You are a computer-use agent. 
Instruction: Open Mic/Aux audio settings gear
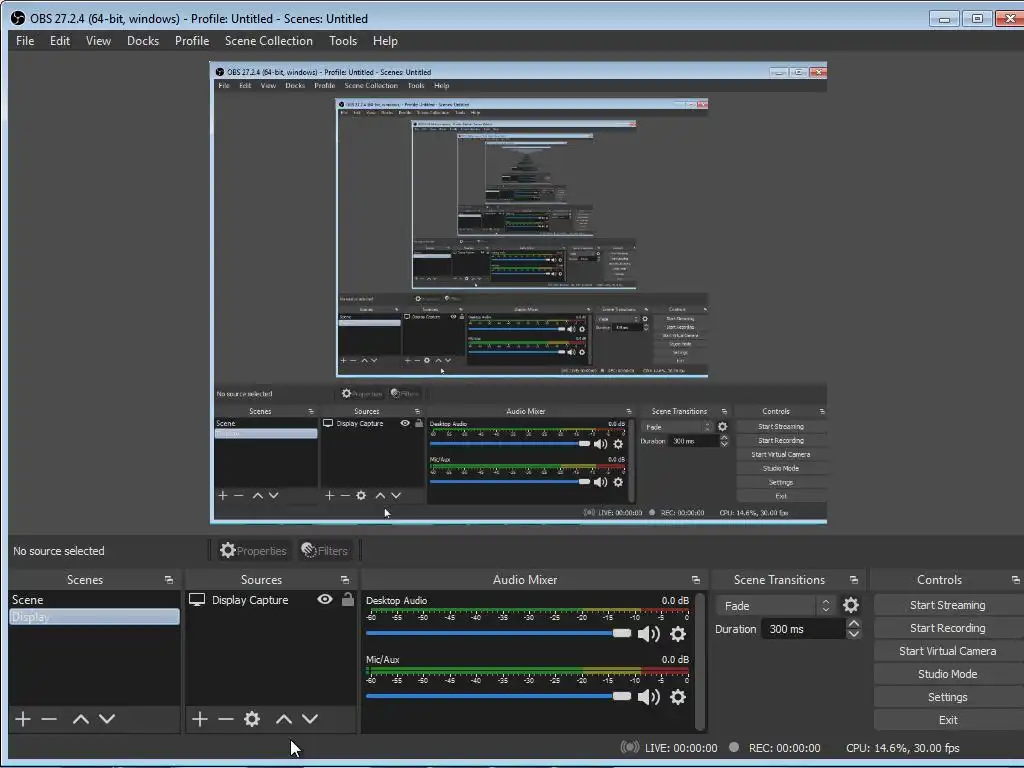coord(678,697)
